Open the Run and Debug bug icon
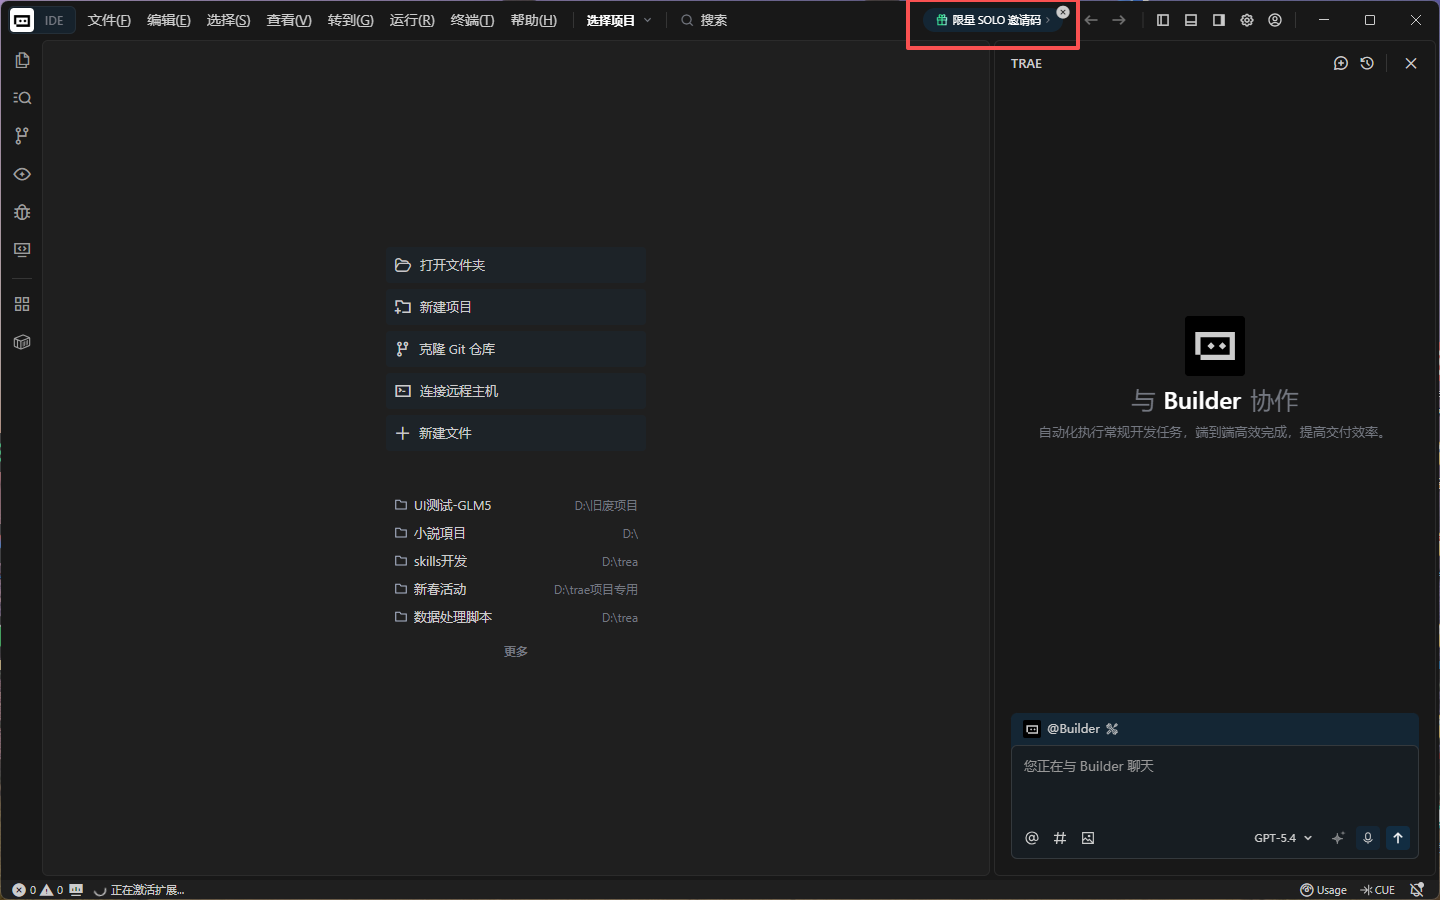The image size is (1440, 900). [22, 212]
